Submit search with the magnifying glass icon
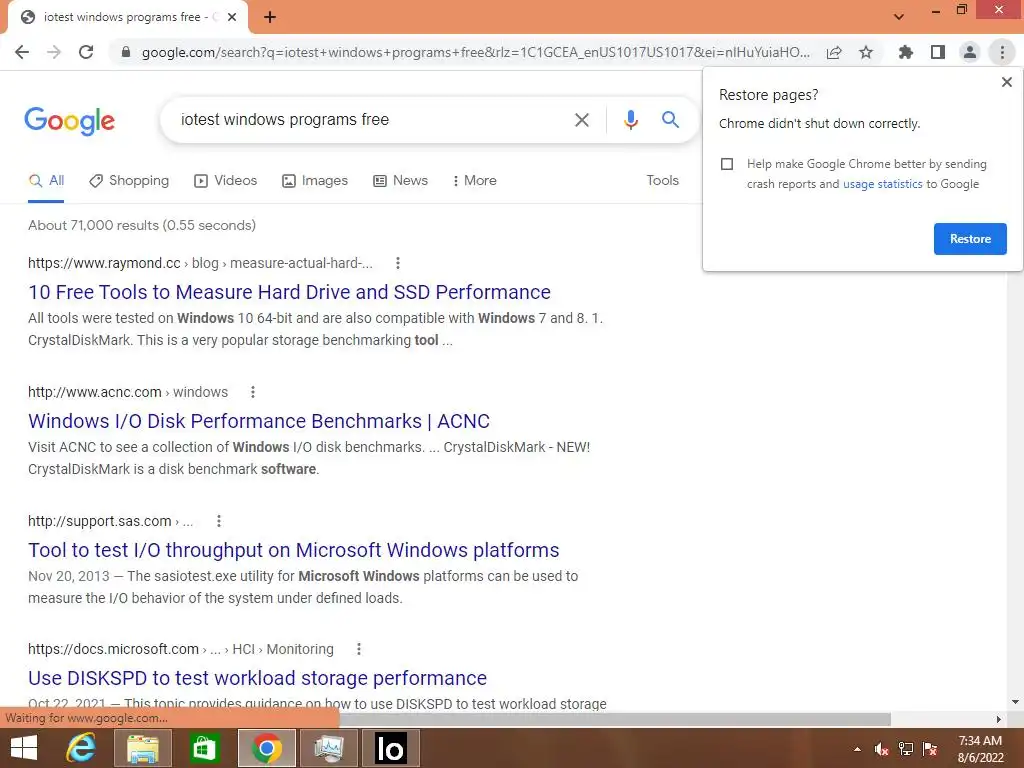1024x768 pixels. tap(670, 120)
